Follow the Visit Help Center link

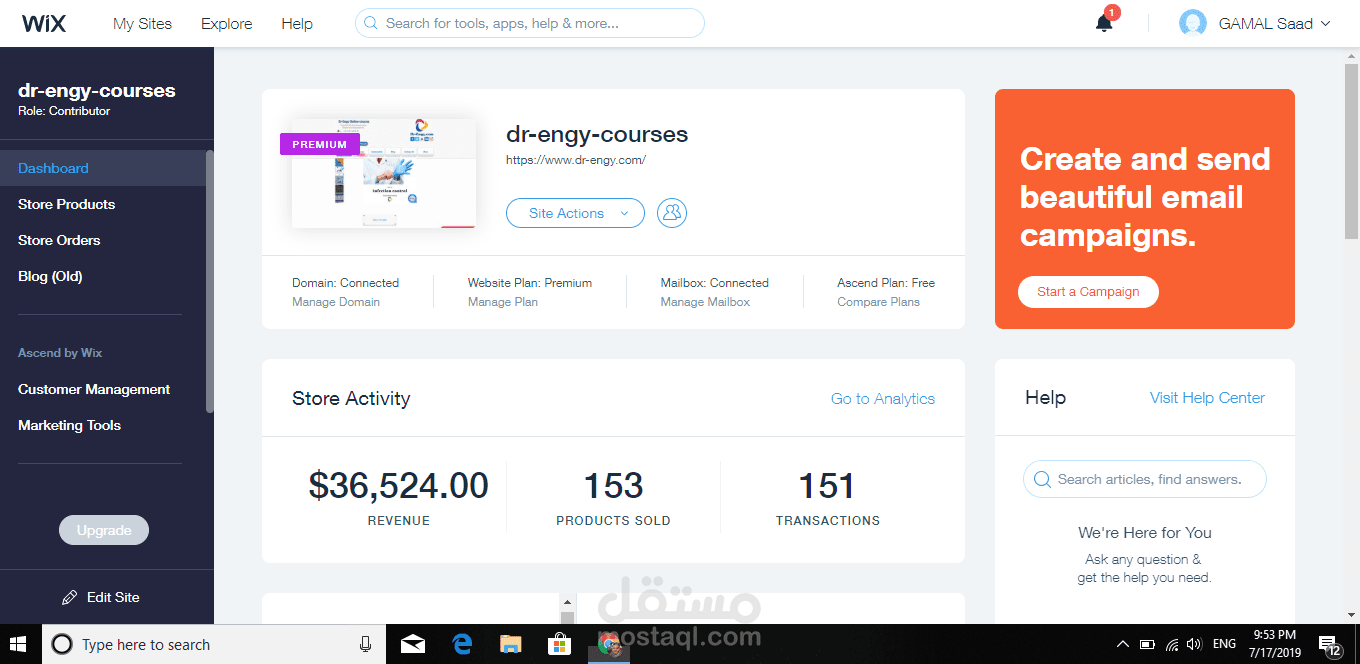(x=1207, y=397)
